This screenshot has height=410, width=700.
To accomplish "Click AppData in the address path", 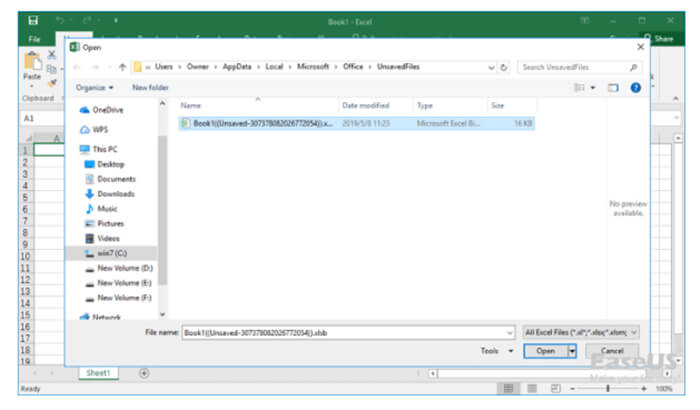I will pyautogui.click(x=237, y=67).
